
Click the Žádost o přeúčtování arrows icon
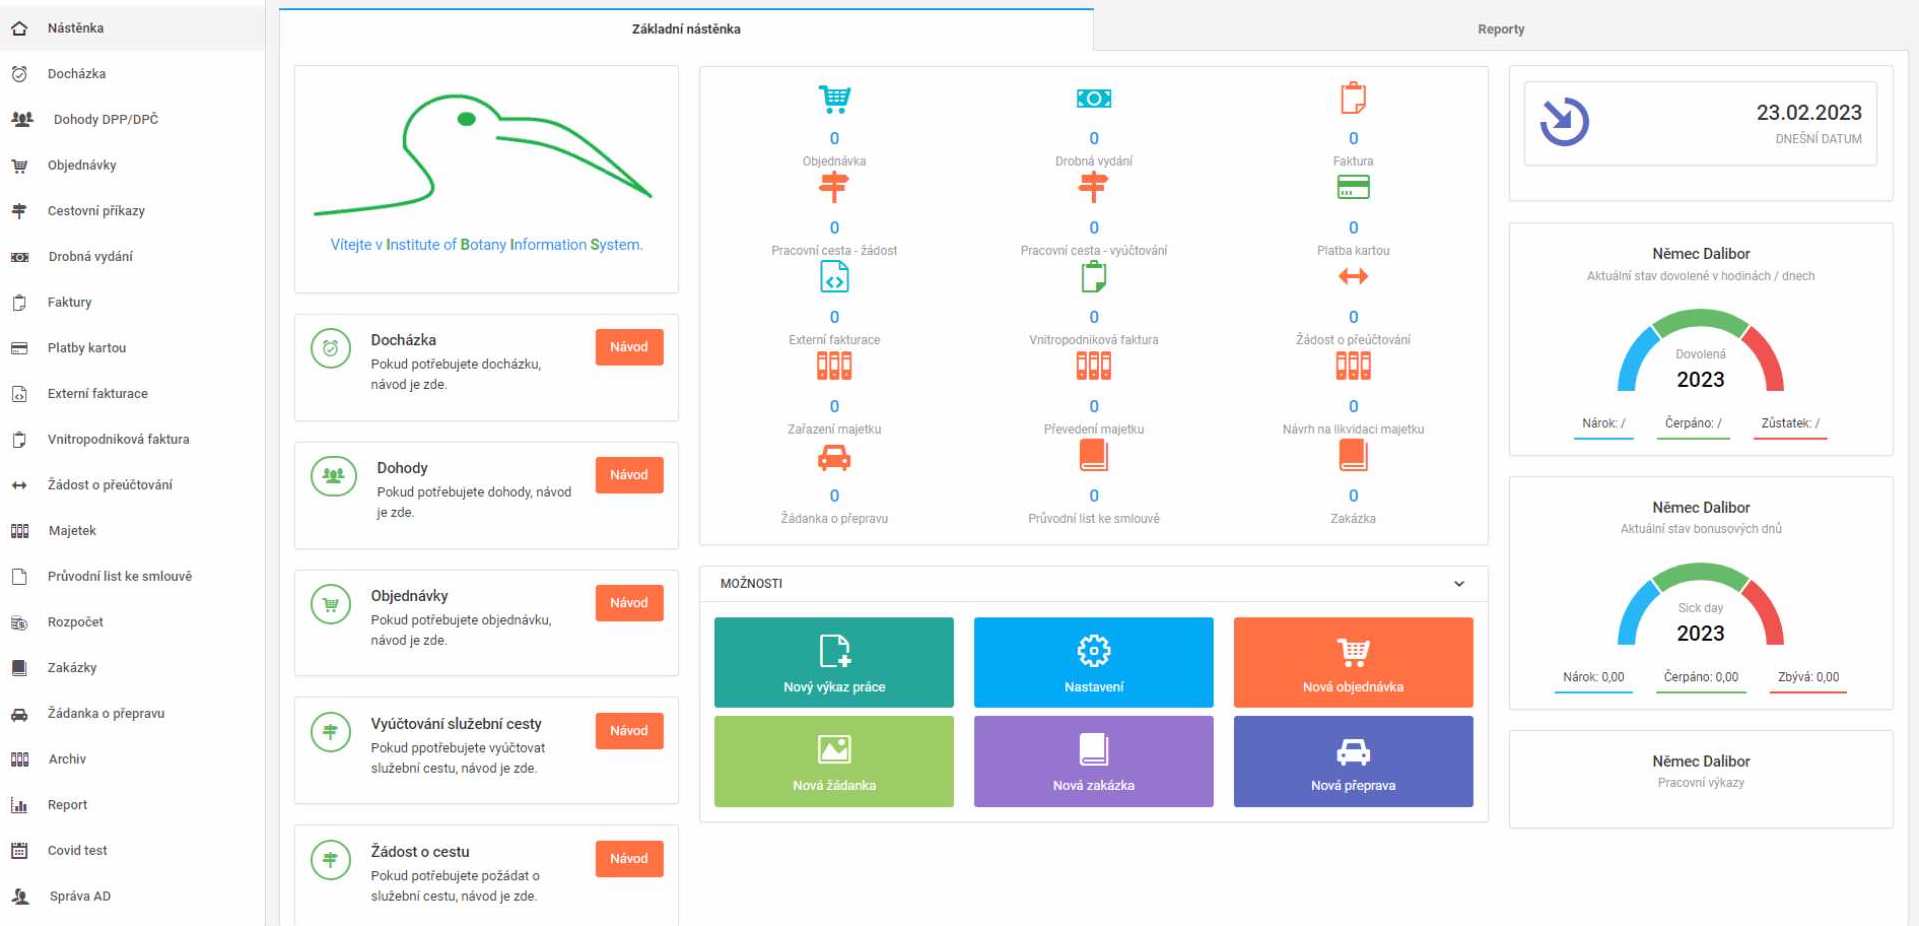click(x=1352, y=277)
